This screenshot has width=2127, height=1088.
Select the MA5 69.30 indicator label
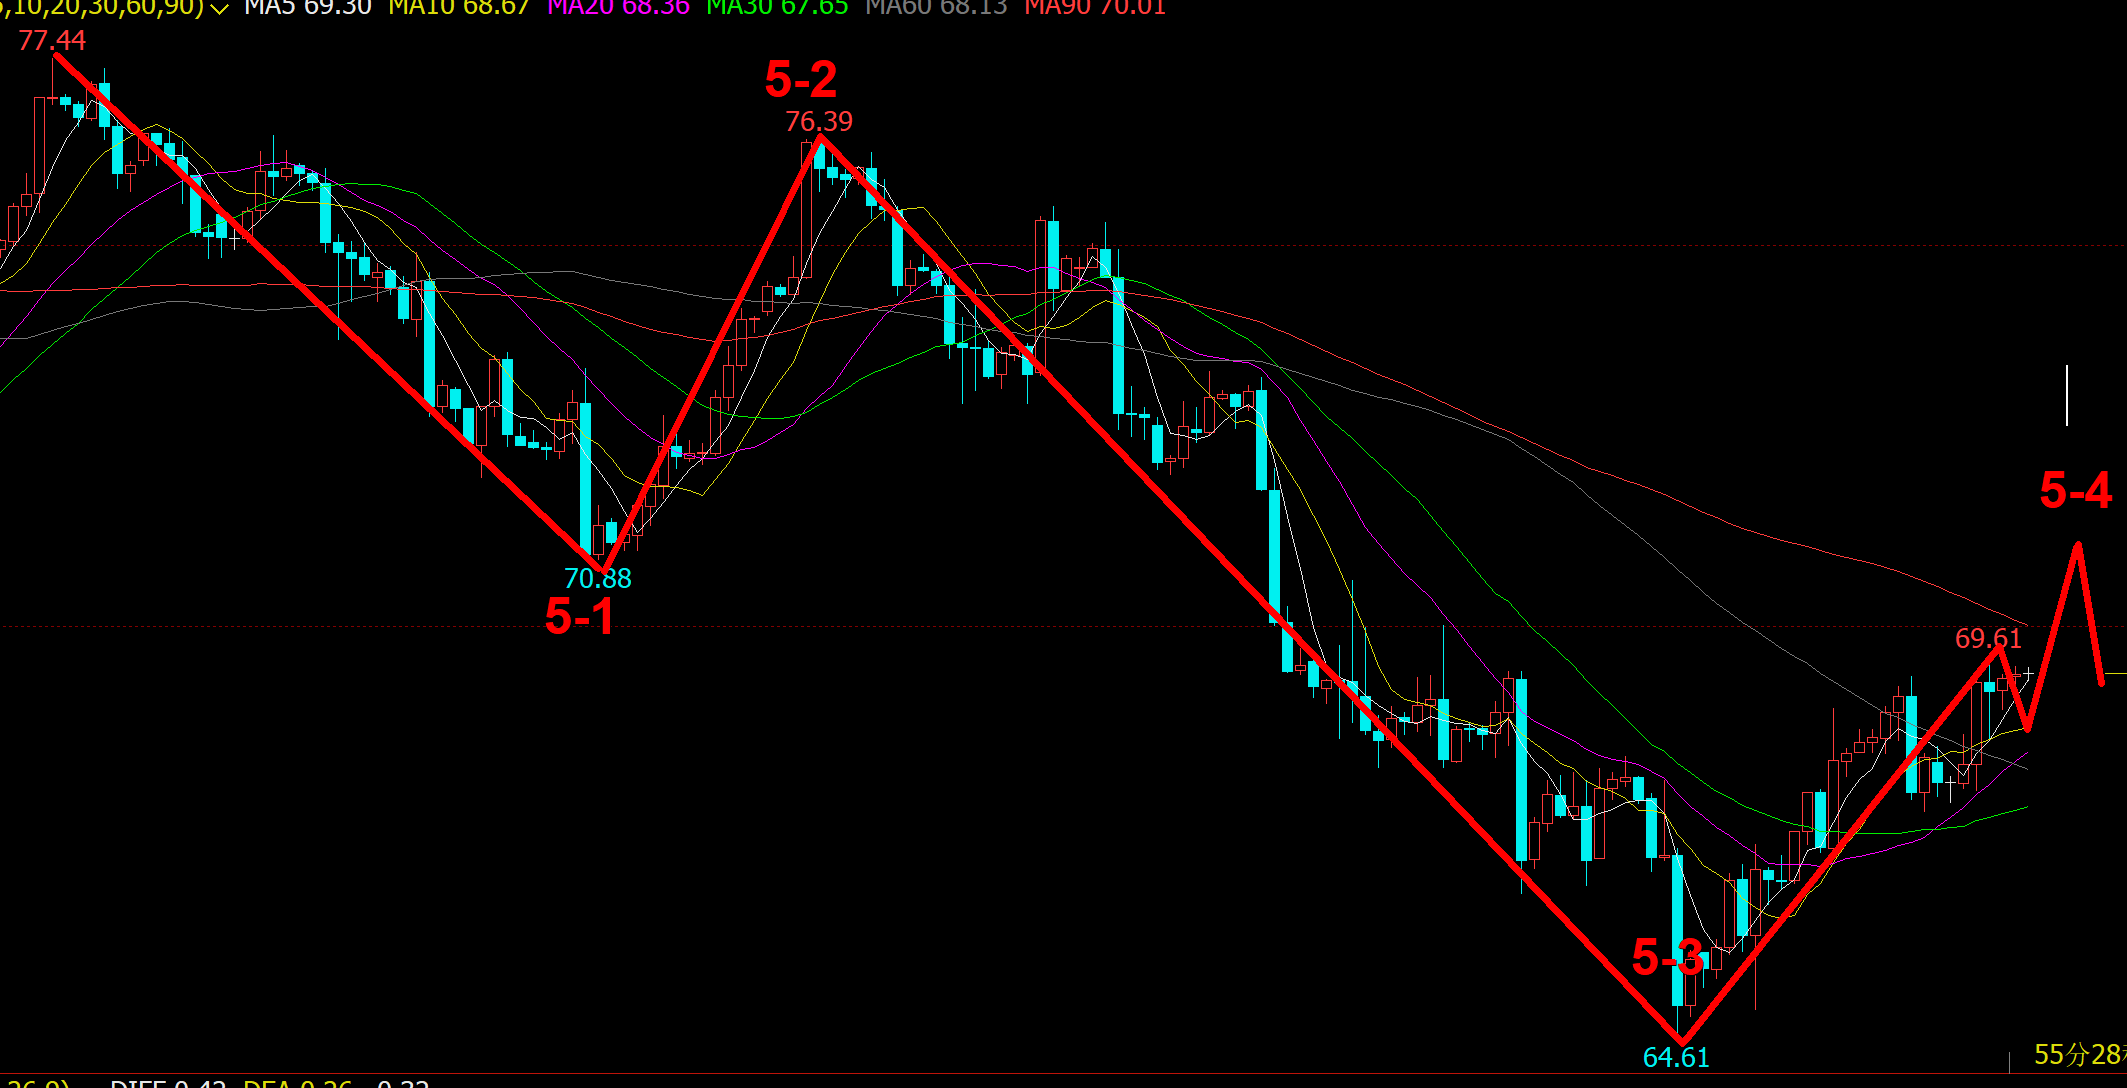coord(308,8)
